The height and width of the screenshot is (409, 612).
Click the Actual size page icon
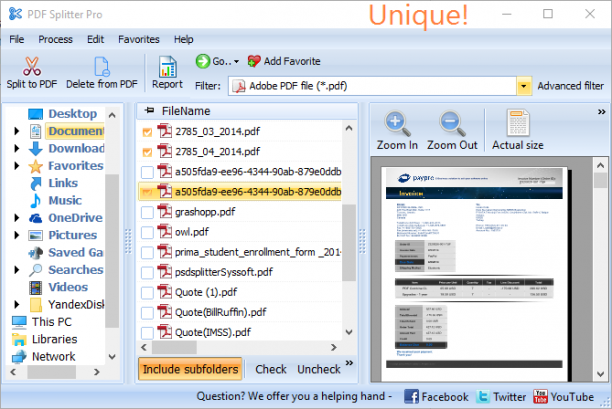(x=518, y=123)
